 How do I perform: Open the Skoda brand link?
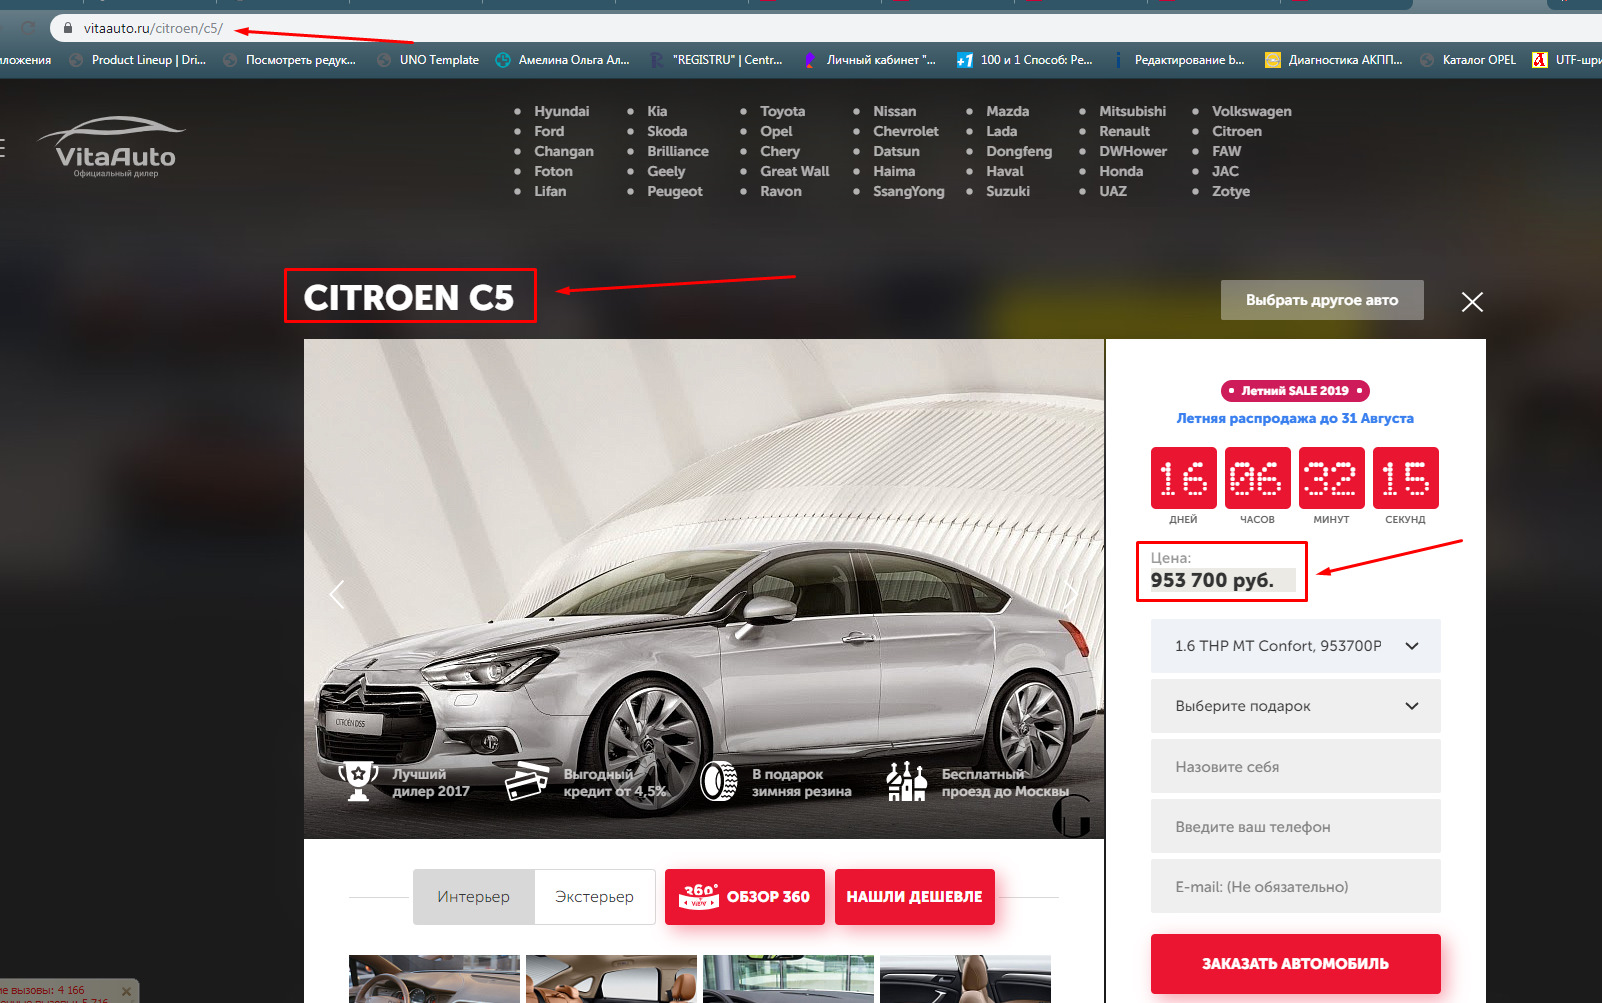(x=667, y=131)
